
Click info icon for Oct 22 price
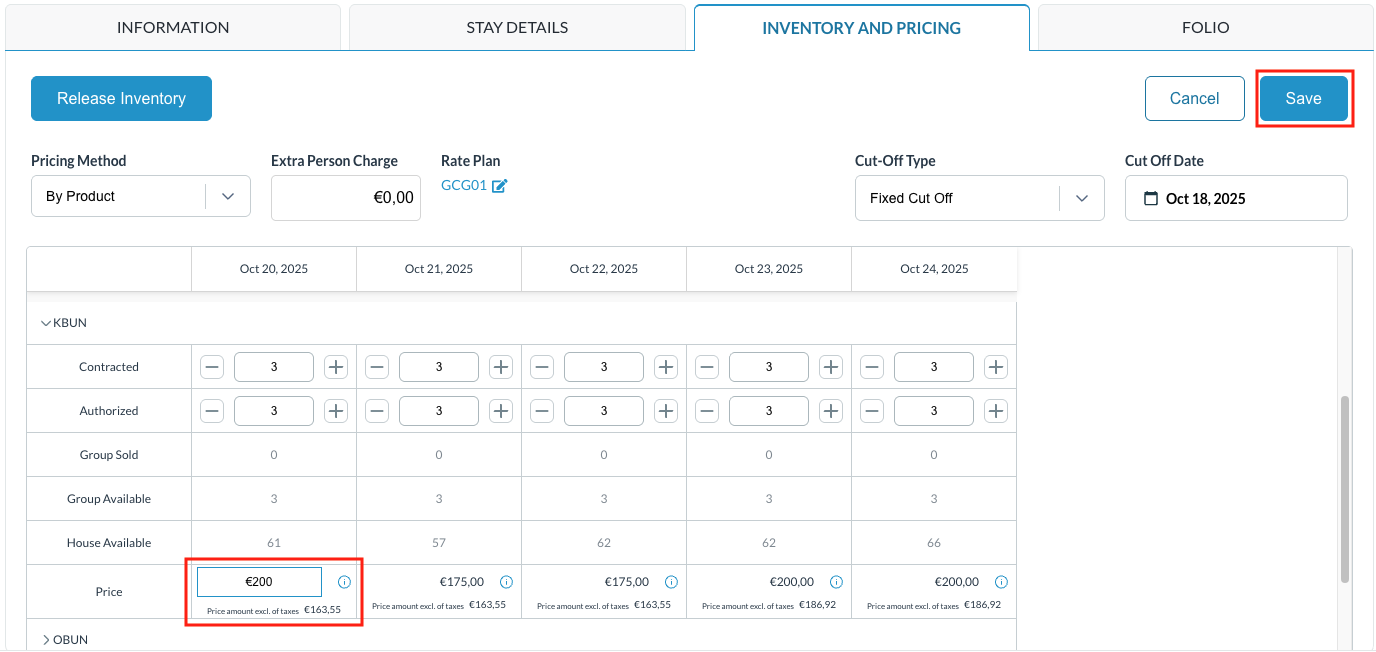pos(671,582)
